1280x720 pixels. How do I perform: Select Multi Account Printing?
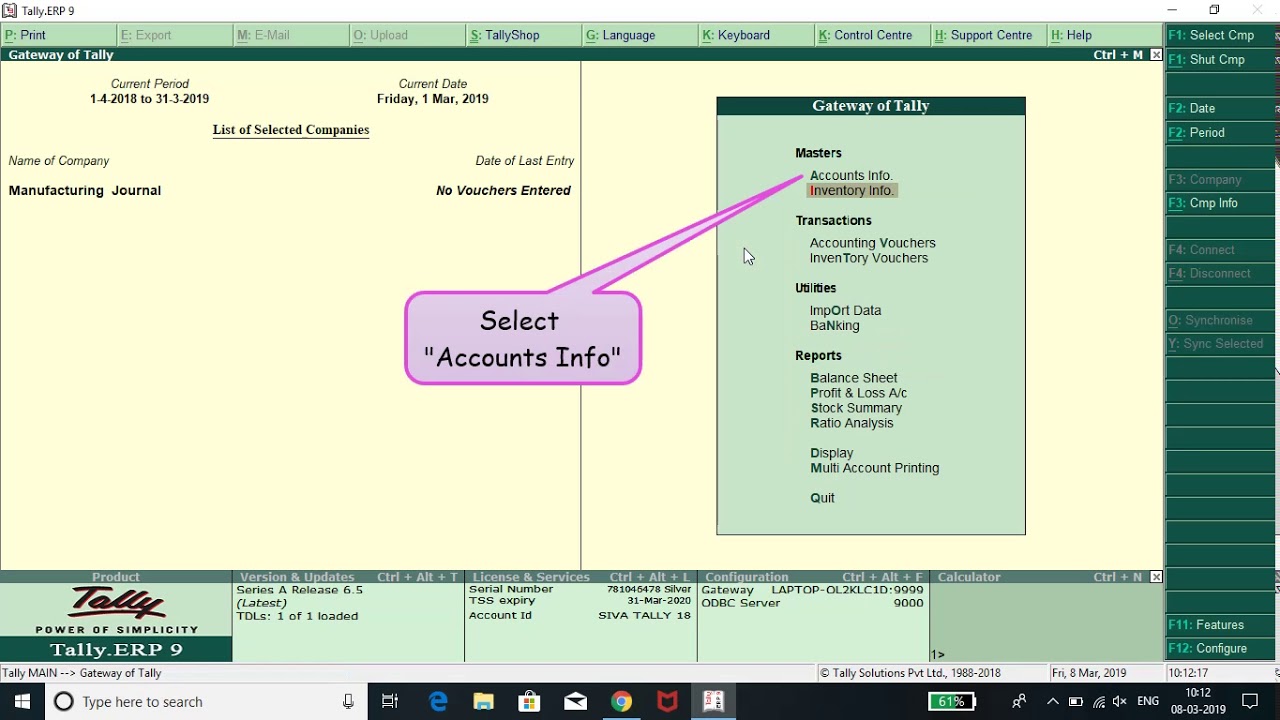tap(875, 468)
